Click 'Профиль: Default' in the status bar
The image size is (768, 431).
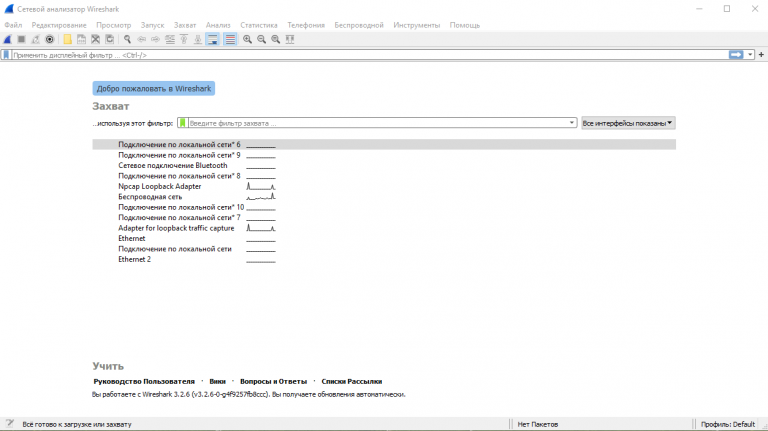[728, 424]
